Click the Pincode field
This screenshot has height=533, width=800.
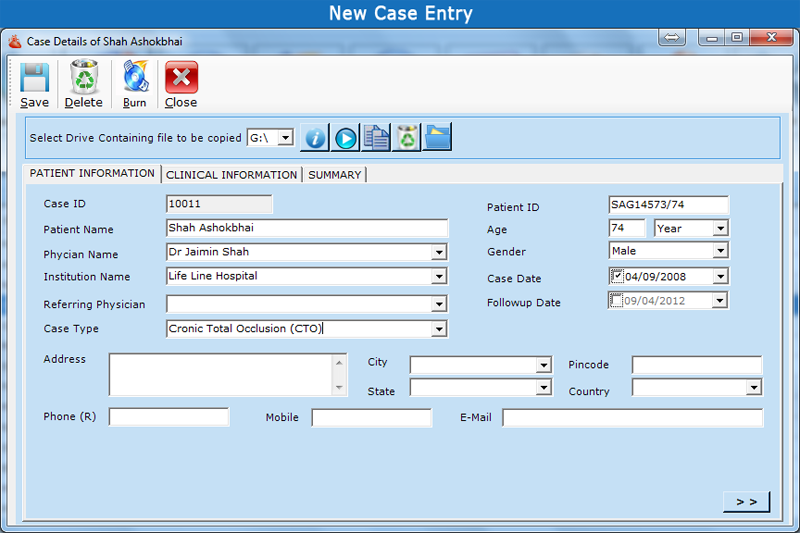[x=697, y=365]
